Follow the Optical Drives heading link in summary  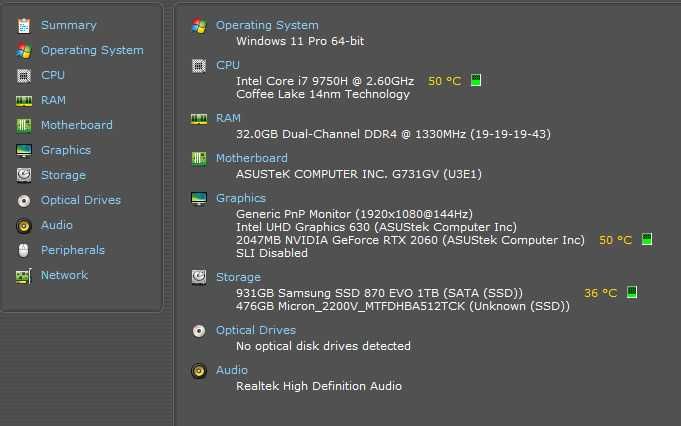pos(256,330)
